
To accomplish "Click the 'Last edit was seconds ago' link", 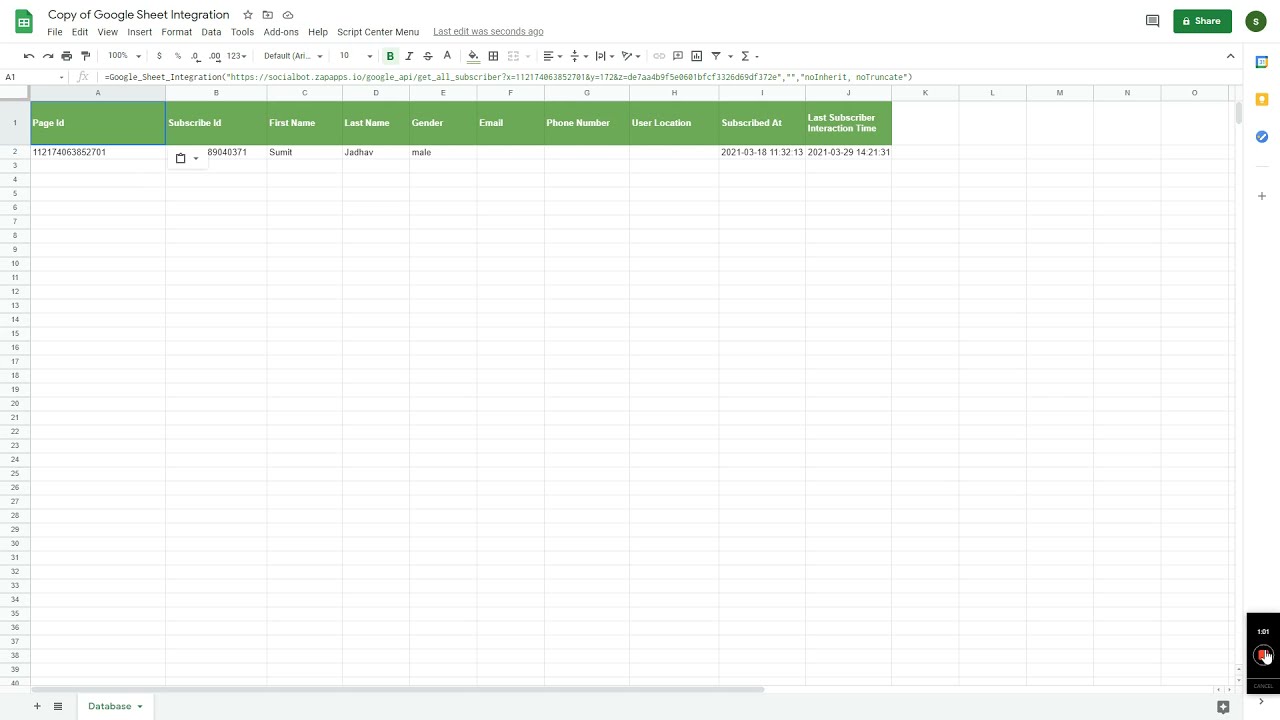I will (x=488, y=32).
